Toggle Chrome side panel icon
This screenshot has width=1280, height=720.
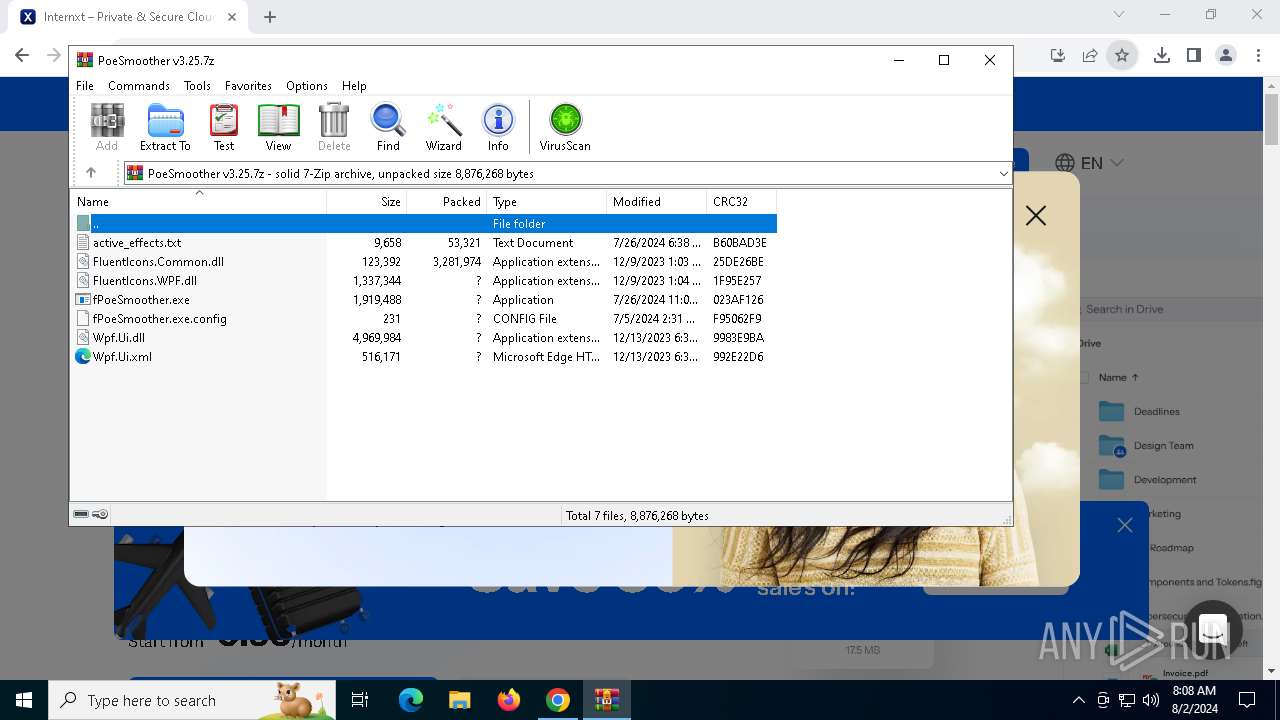tap(1194, 56)
